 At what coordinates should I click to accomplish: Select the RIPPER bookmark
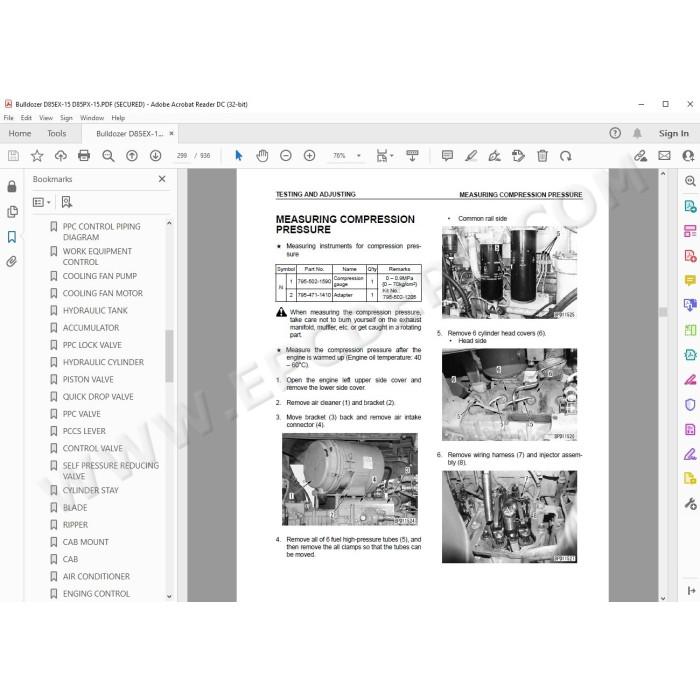tap(75, 525)
